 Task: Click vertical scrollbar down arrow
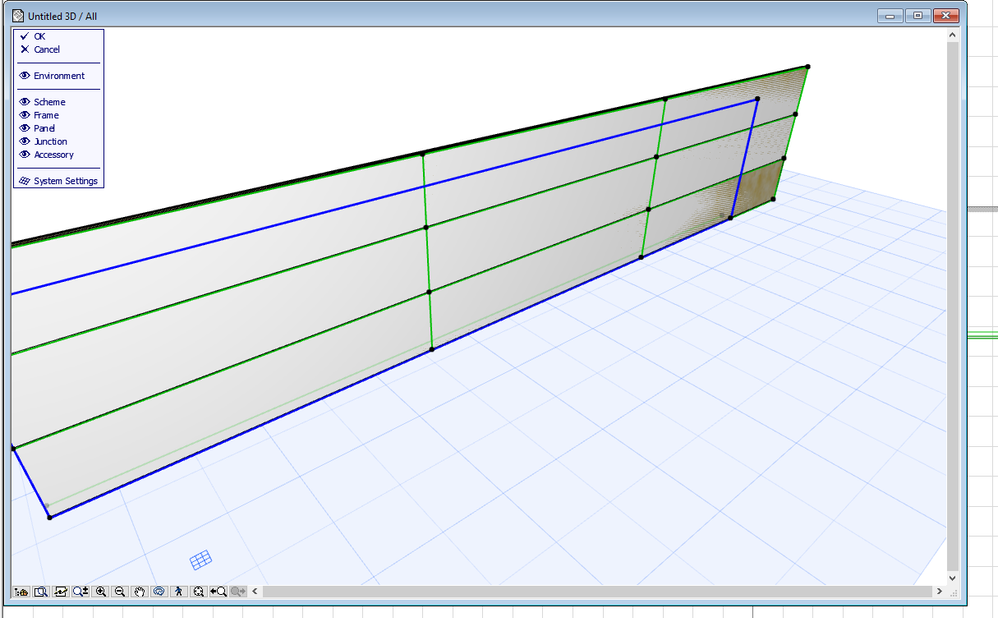(952, 578)
